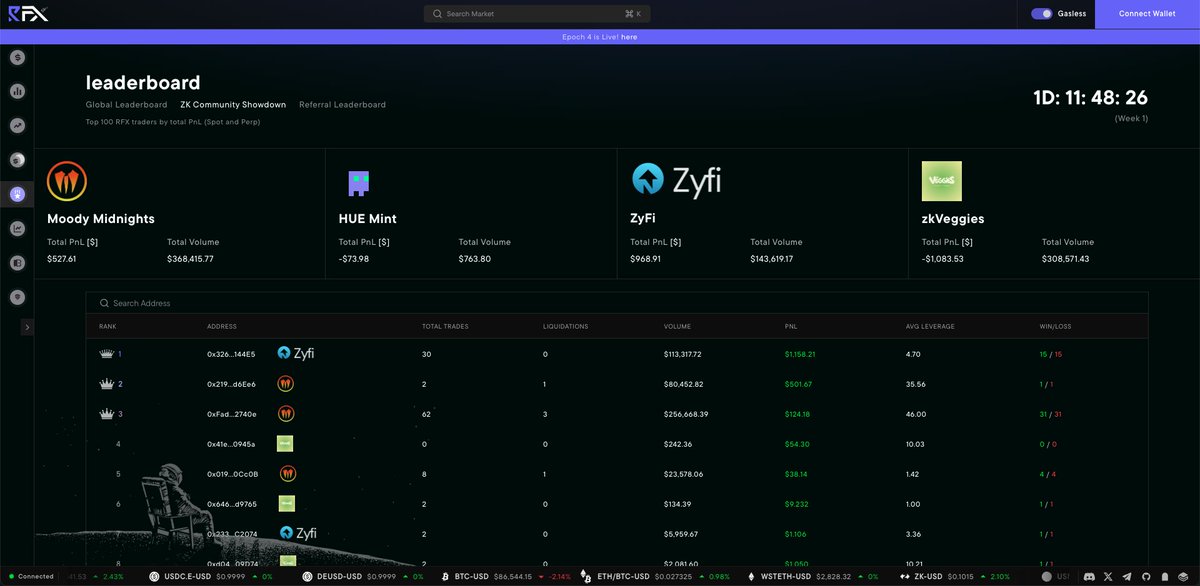
Task: Select the bar chart stats icon in sidebar
Action: click(x=17, y=91)
